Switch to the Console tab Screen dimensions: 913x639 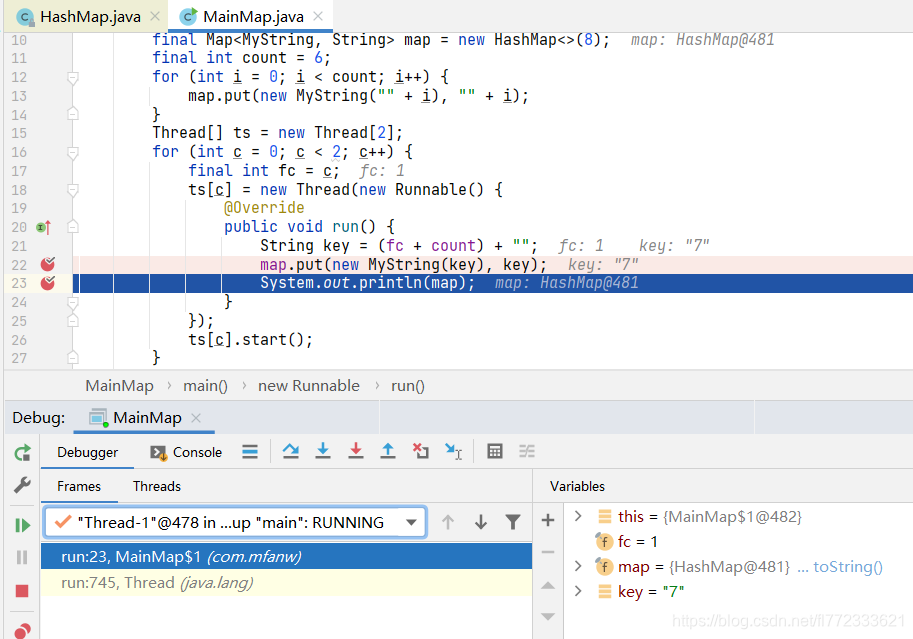point(186,452)
